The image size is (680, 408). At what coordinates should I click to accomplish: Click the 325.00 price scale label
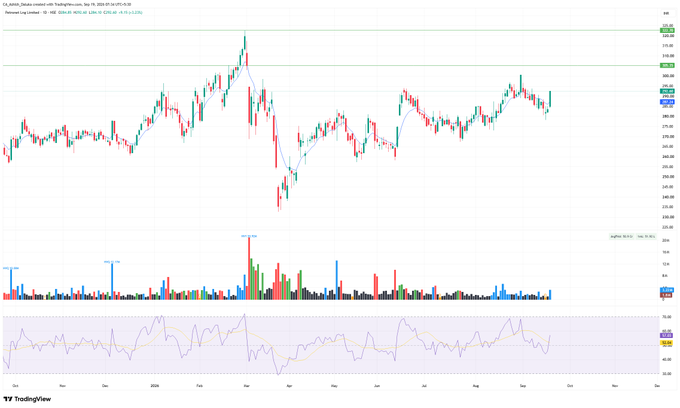pyautogui.click(x=668, y=26)
